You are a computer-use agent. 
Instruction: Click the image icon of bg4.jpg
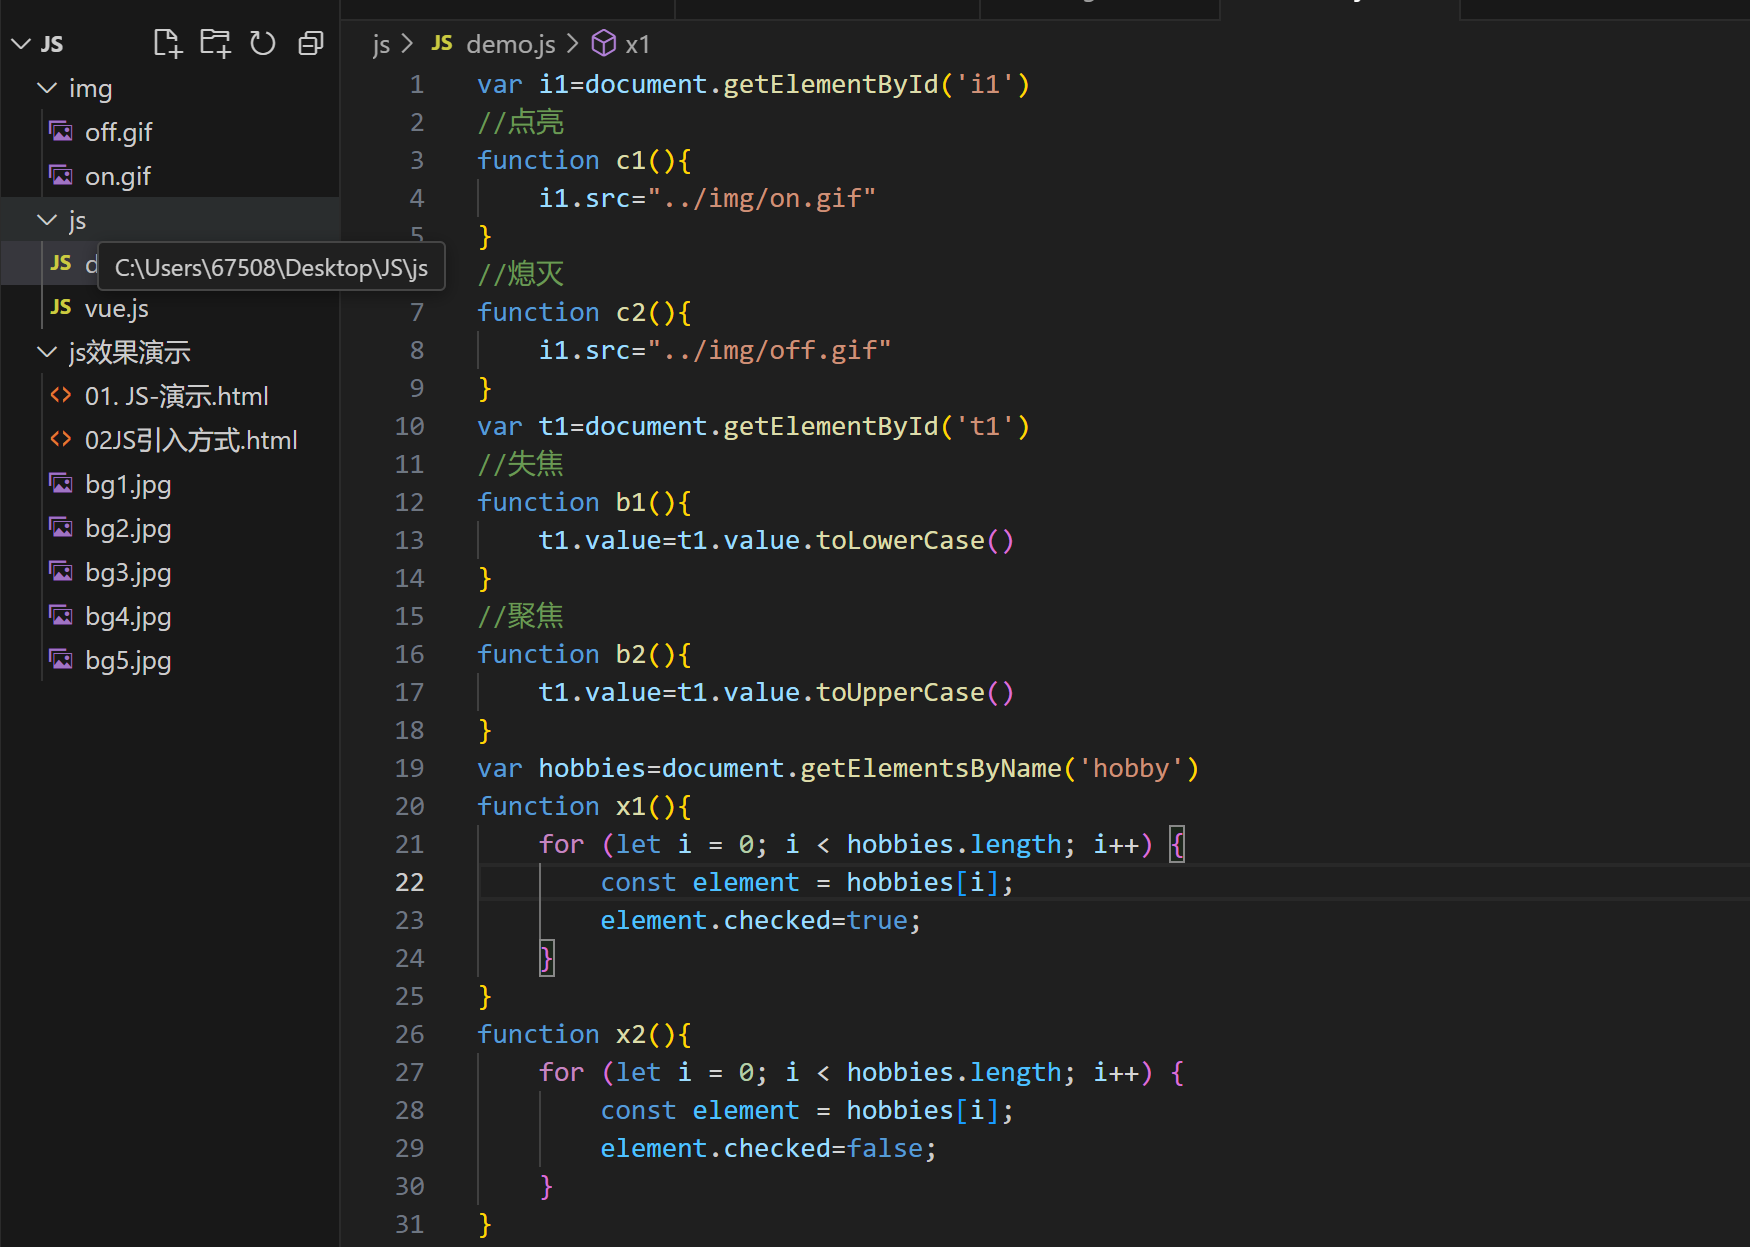pos(61,616)
